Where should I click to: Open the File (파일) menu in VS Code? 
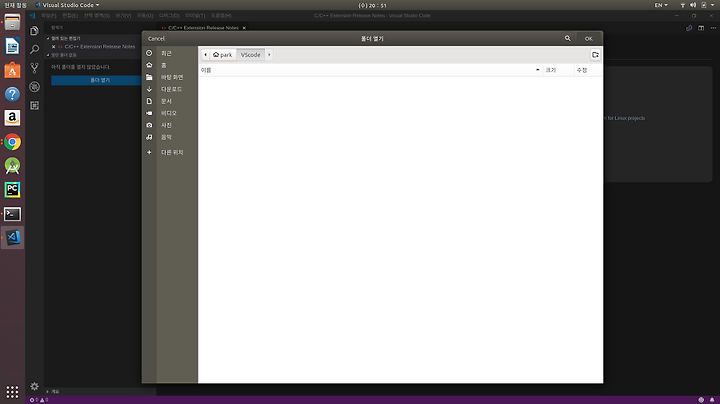(49, 16)
